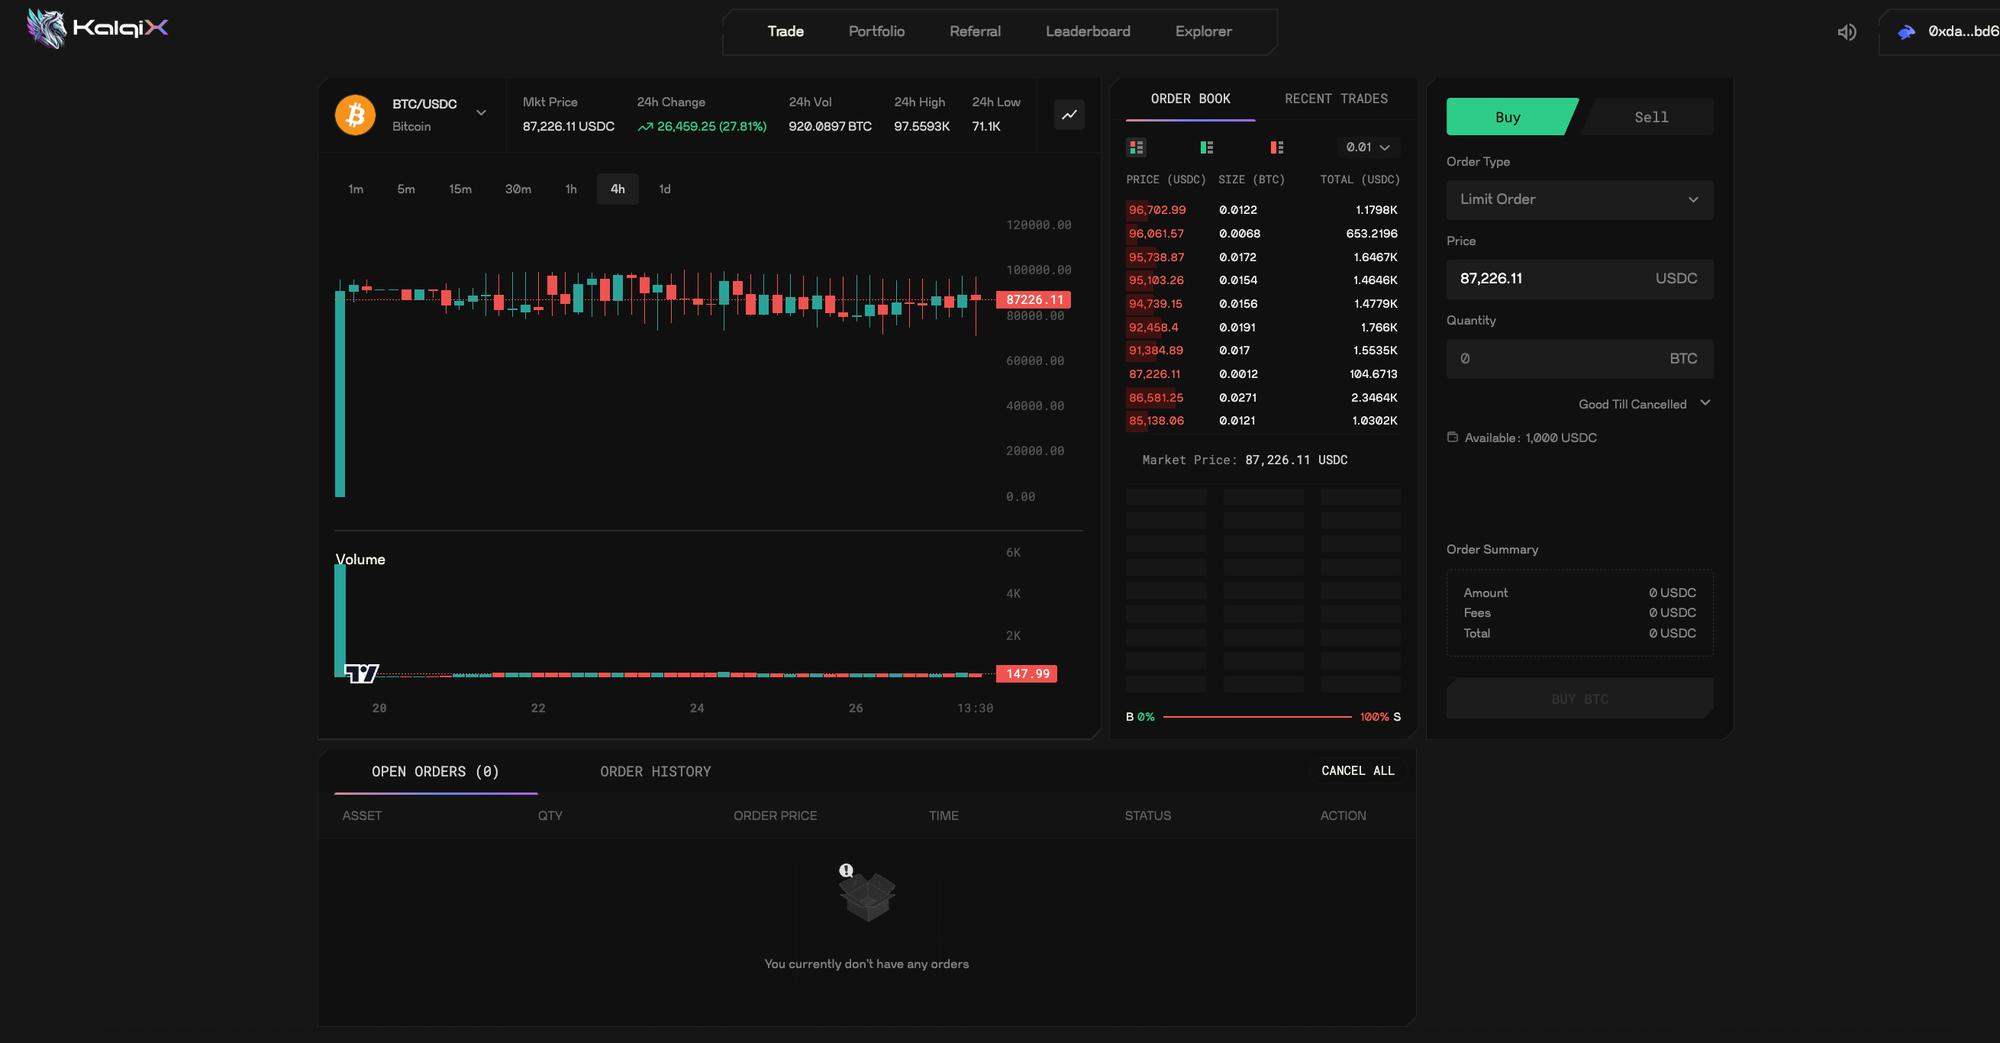Open the 0.01 price grouping dropdown
This screenshot has height=1043, width=2000.
[1367, 148]
